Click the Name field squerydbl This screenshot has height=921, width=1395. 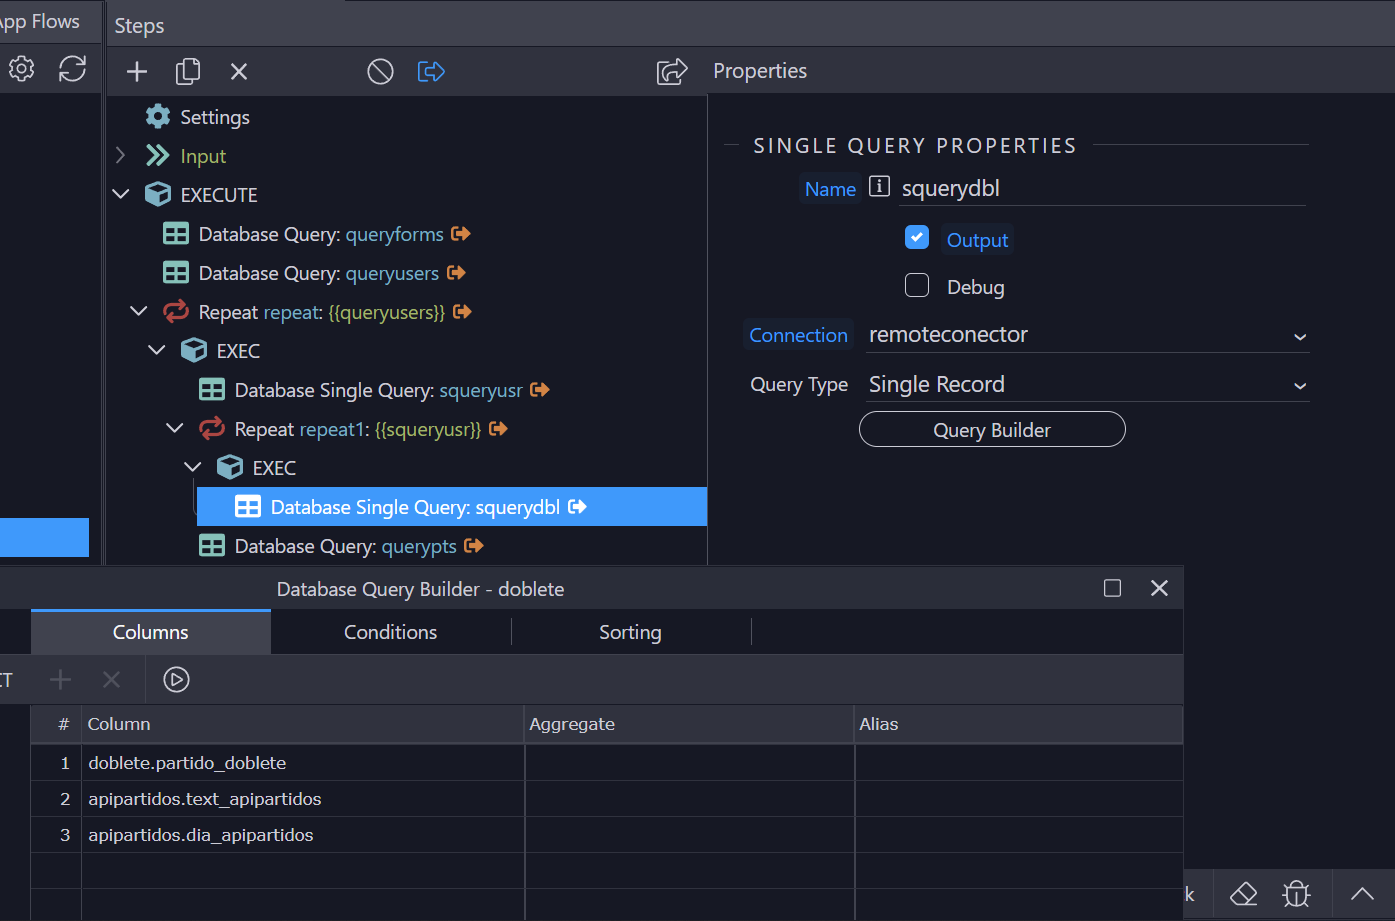[x=1100, y=189]
